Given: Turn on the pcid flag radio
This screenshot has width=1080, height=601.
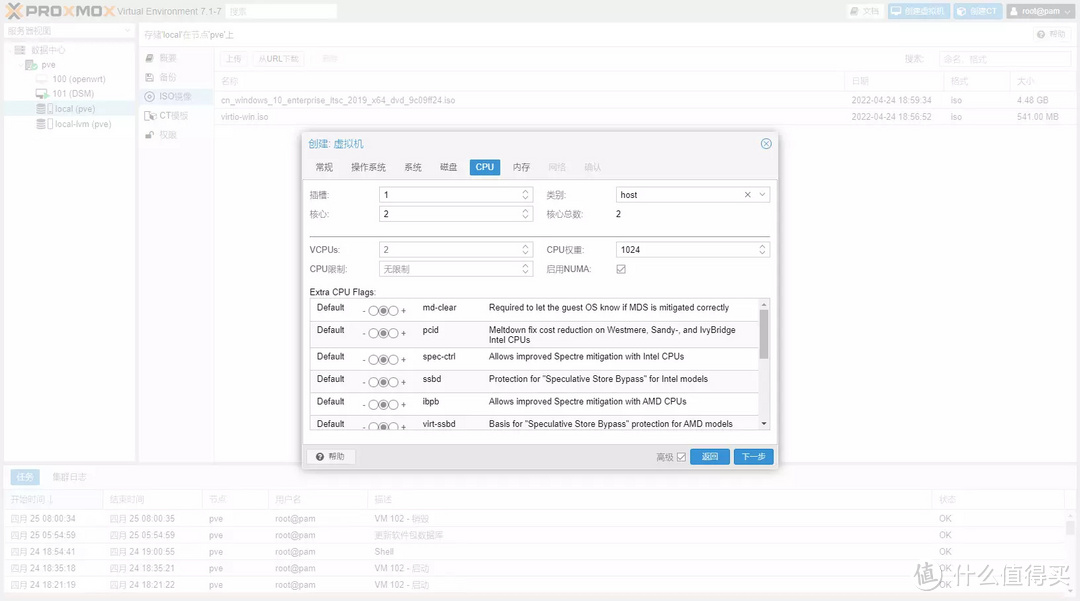Looking at the screenshot, I should [393, 333].
